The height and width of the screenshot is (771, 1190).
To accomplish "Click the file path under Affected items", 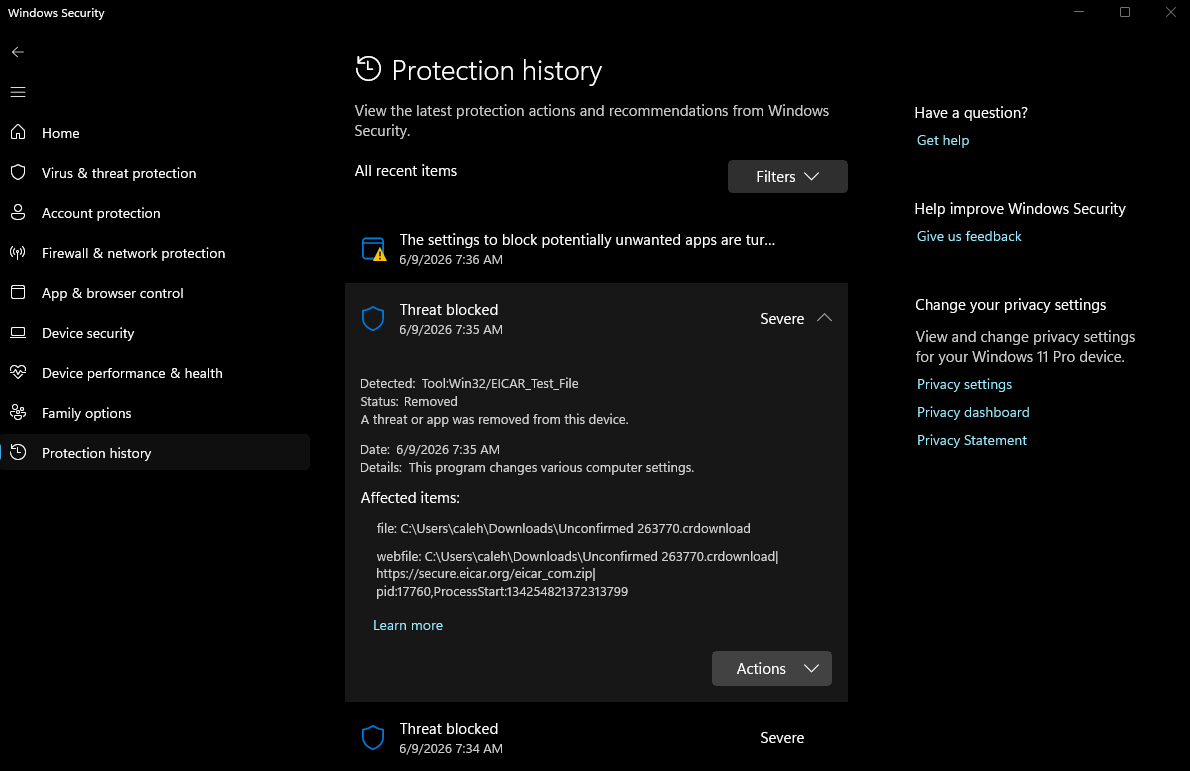I will [563, 528].
